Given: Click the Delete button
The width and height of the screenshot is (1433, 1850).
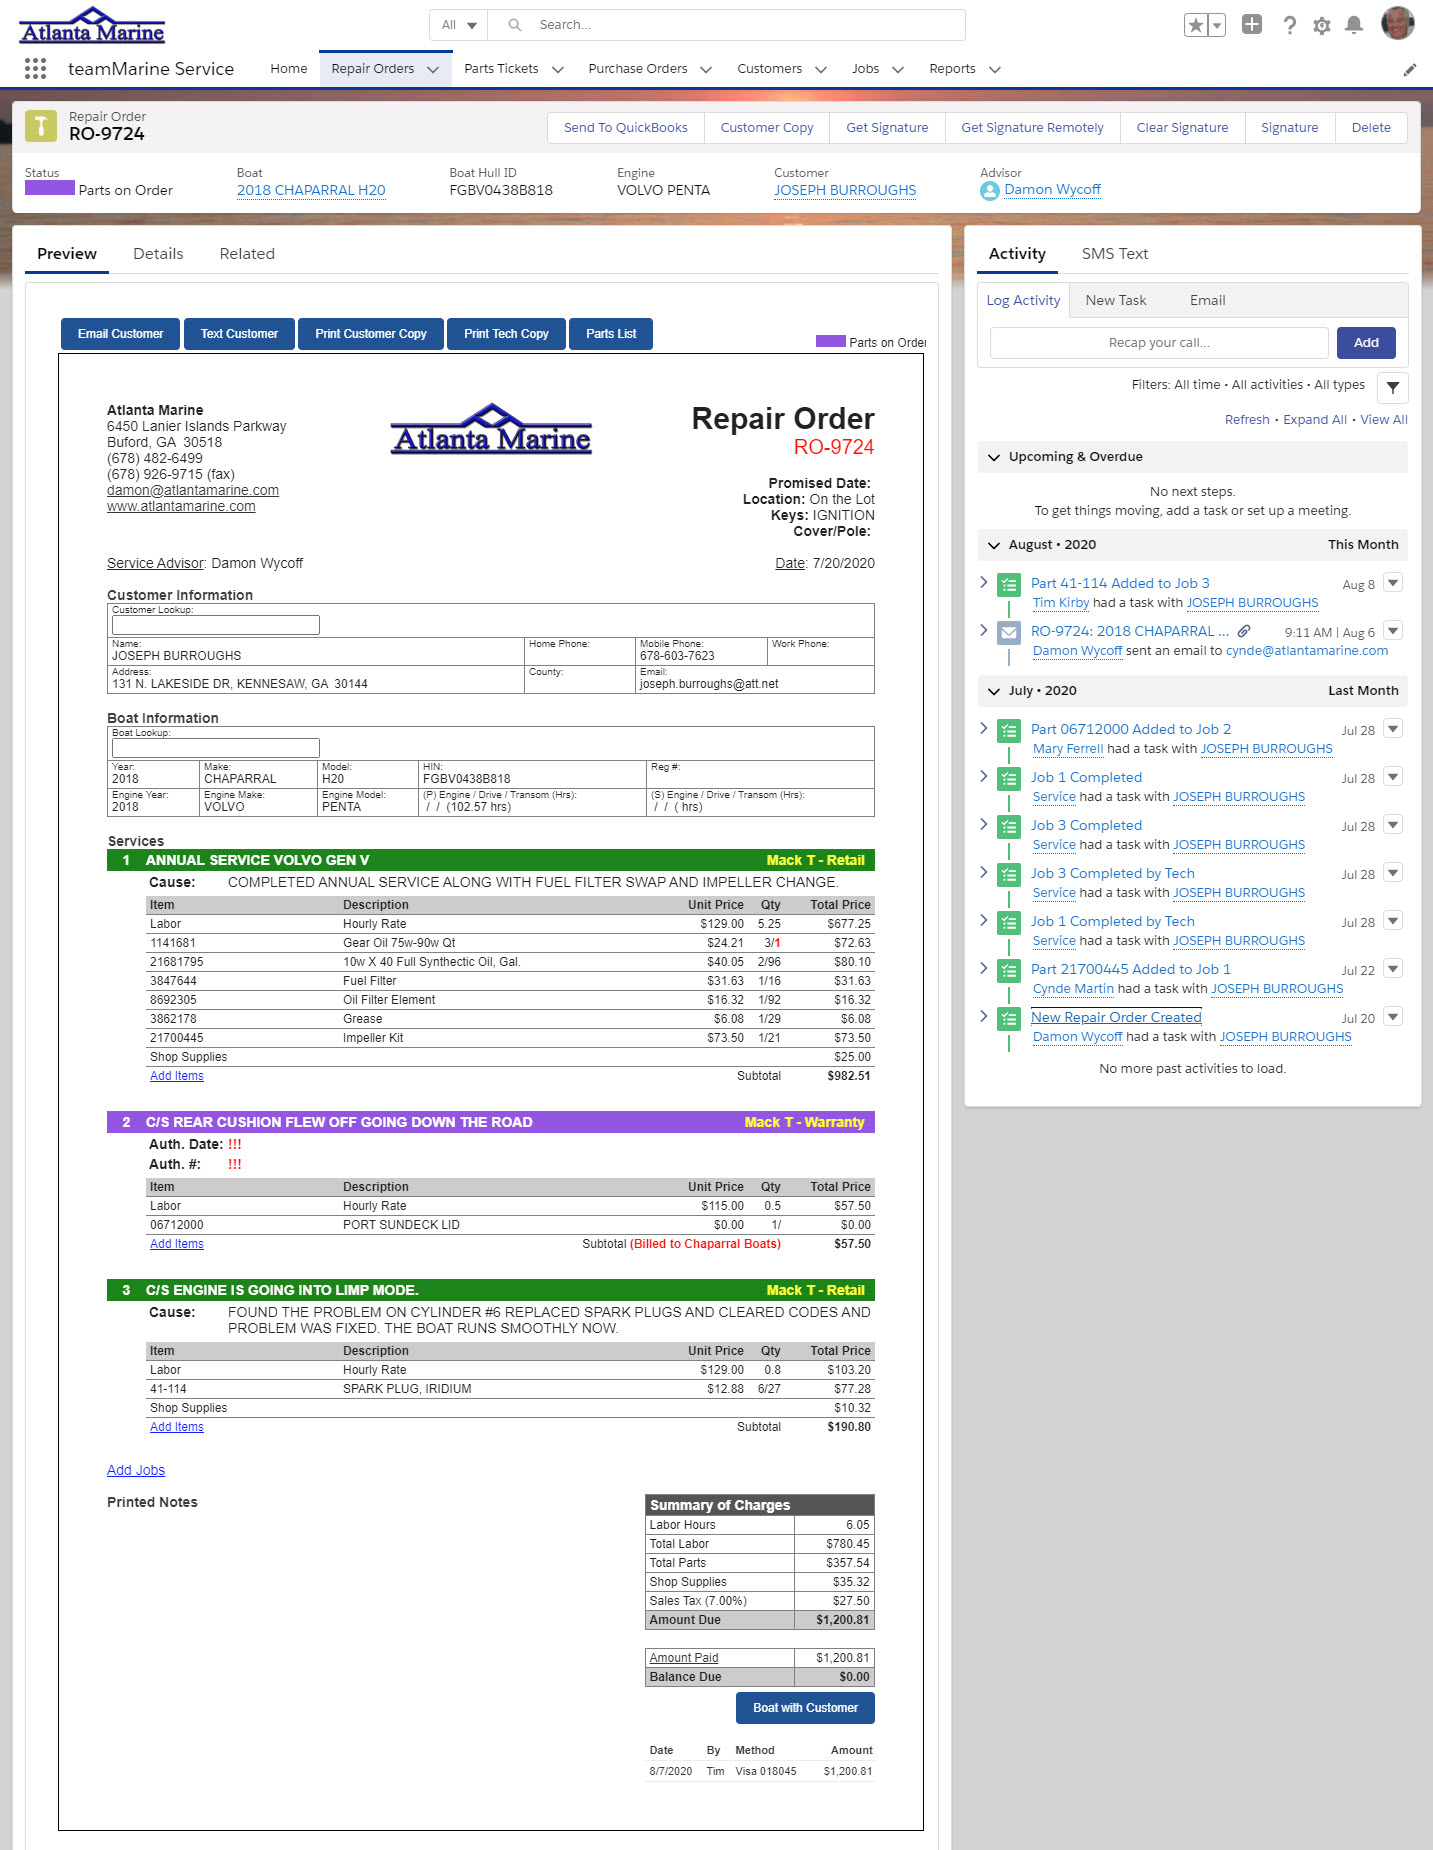Looking at the screenshot, I should coord(1371,128).
